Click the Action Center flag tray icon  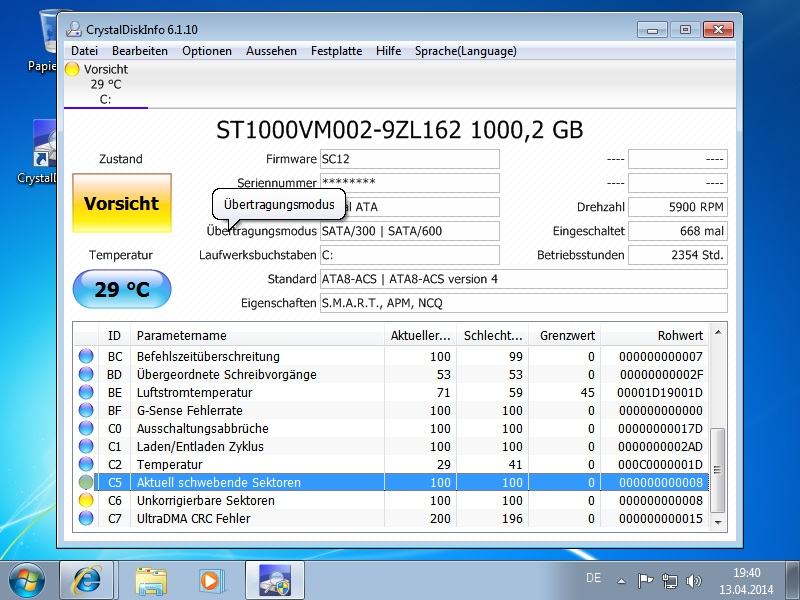pyautogui.click(x=645, y=580)
